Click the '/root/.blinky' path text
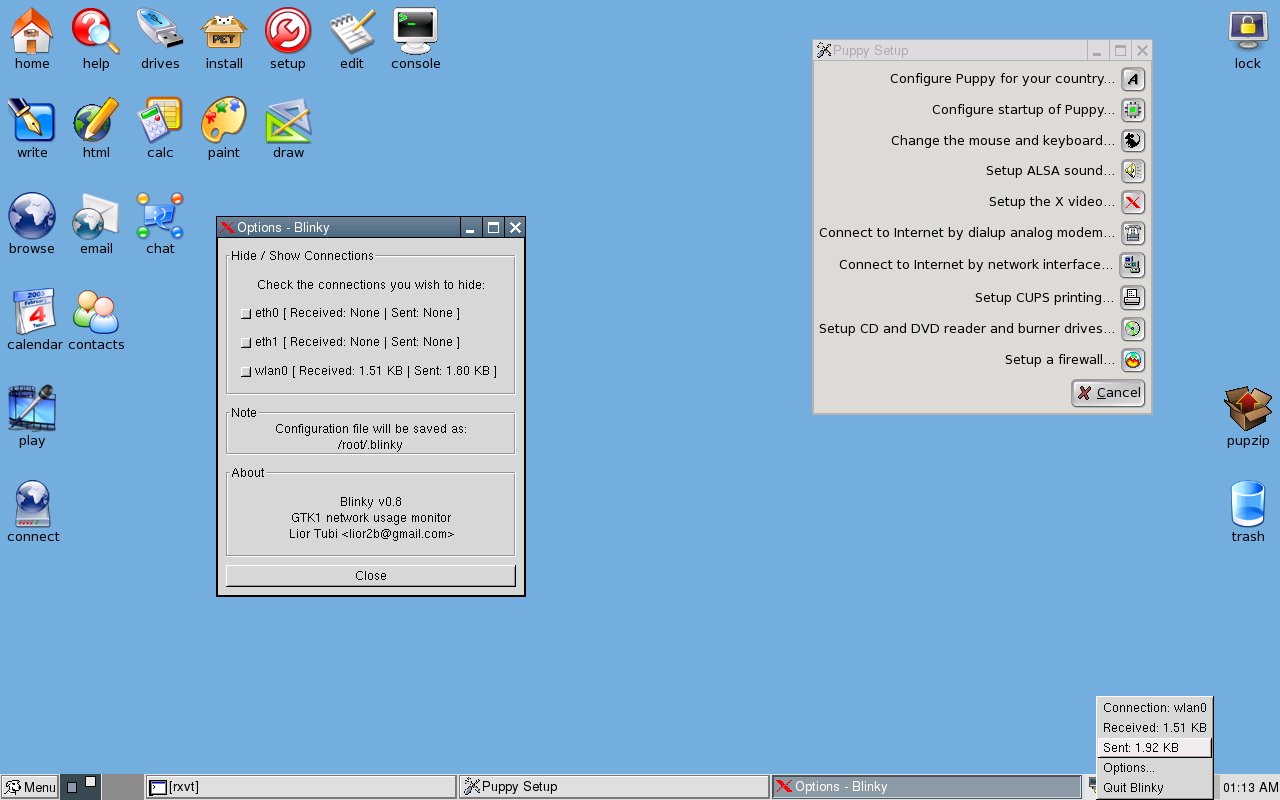 point(371,445)
